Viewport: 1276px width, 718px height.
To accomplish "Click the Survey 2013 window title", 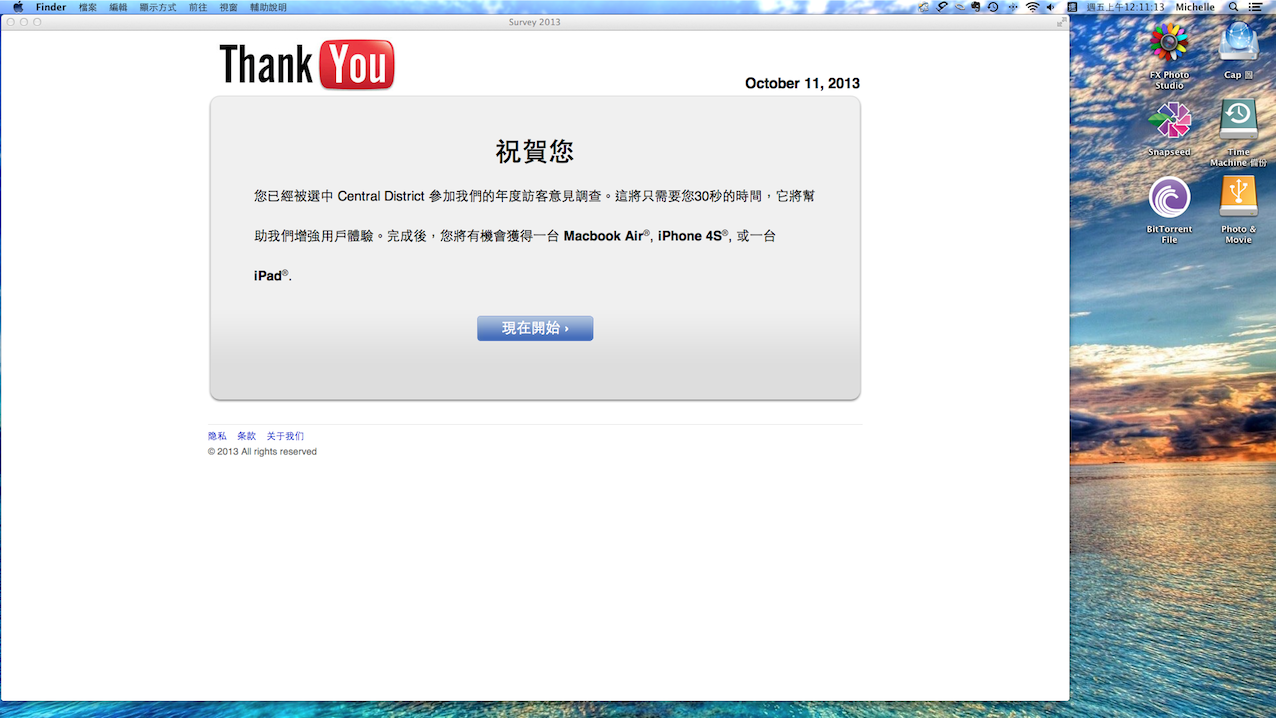I will (535, 22).
